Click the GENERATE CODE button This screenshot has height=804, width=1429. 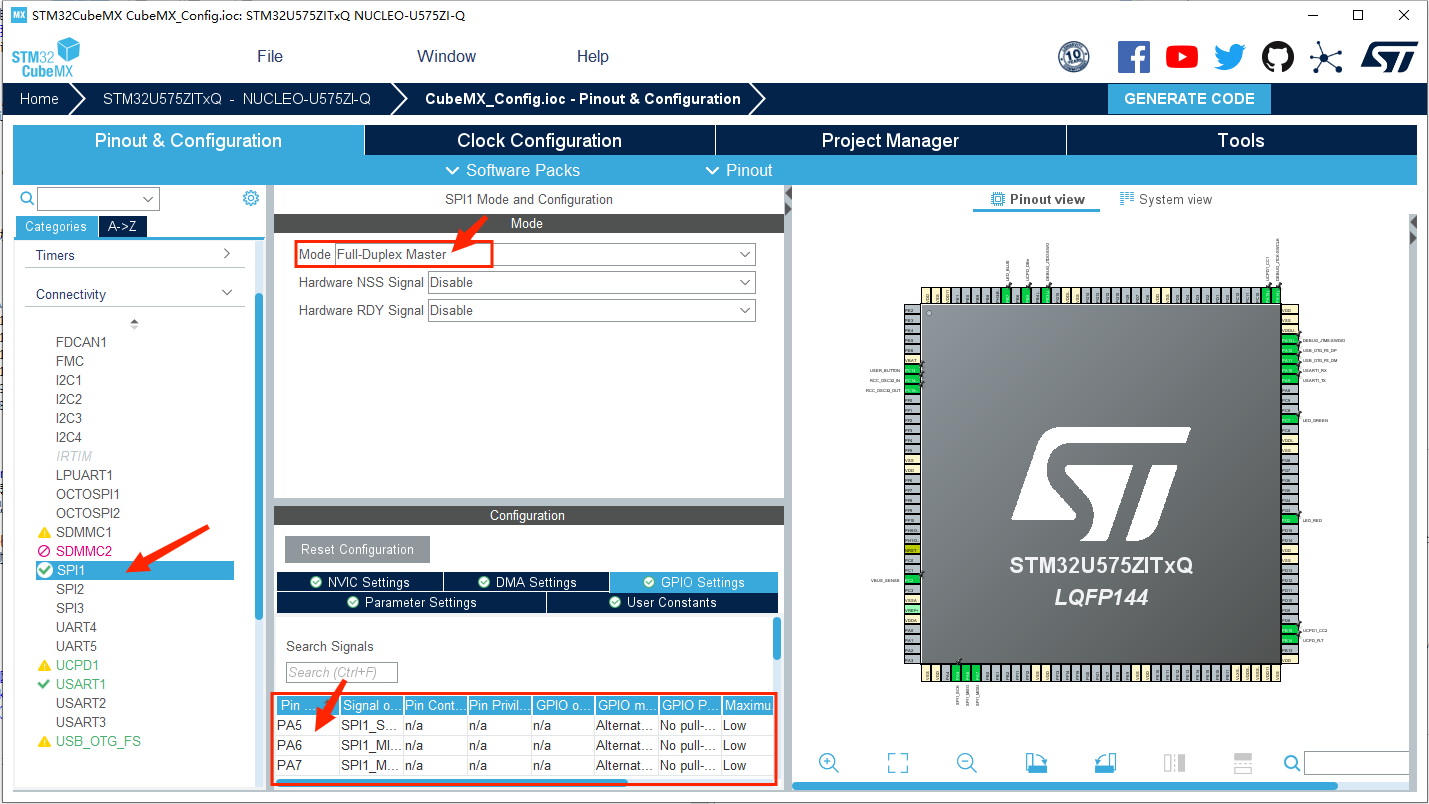click(x=1188, y=99)
